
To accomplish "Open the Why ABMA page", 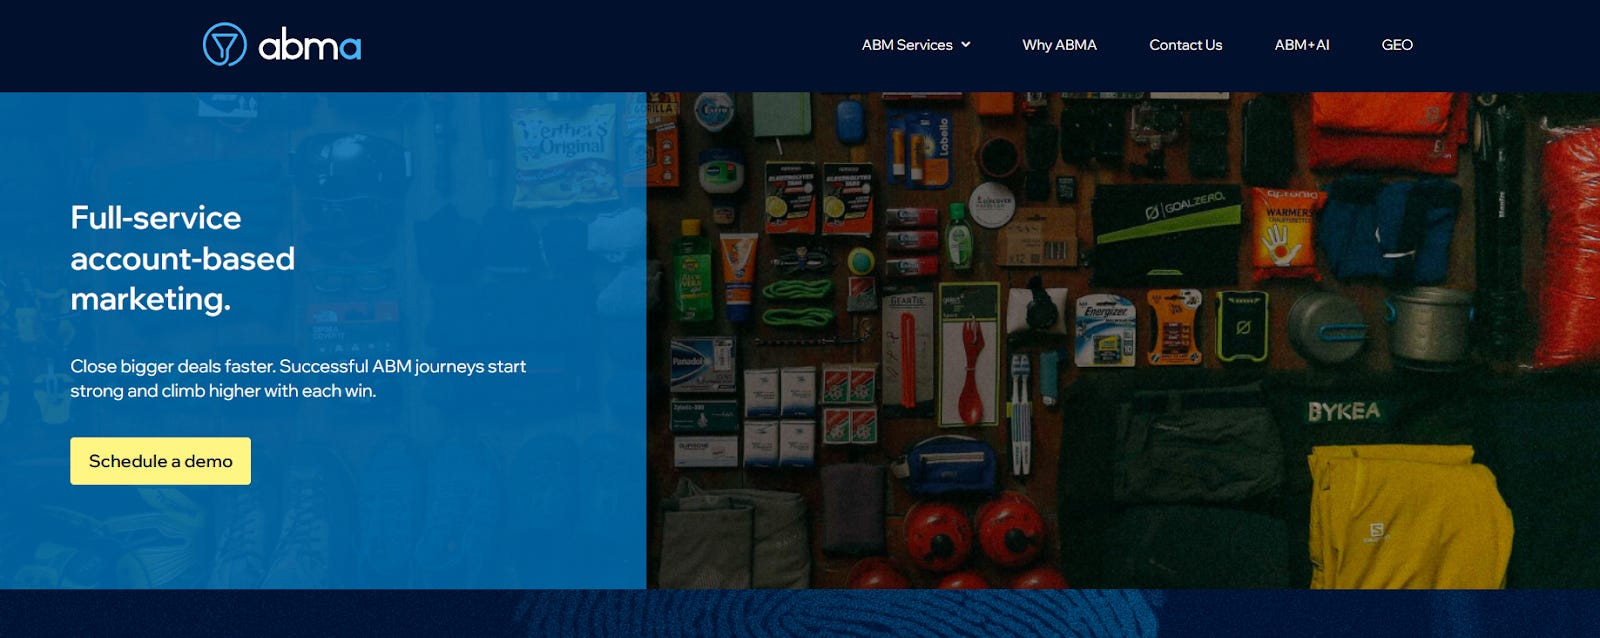I will pyautogui.click(x=1059, y=45).
